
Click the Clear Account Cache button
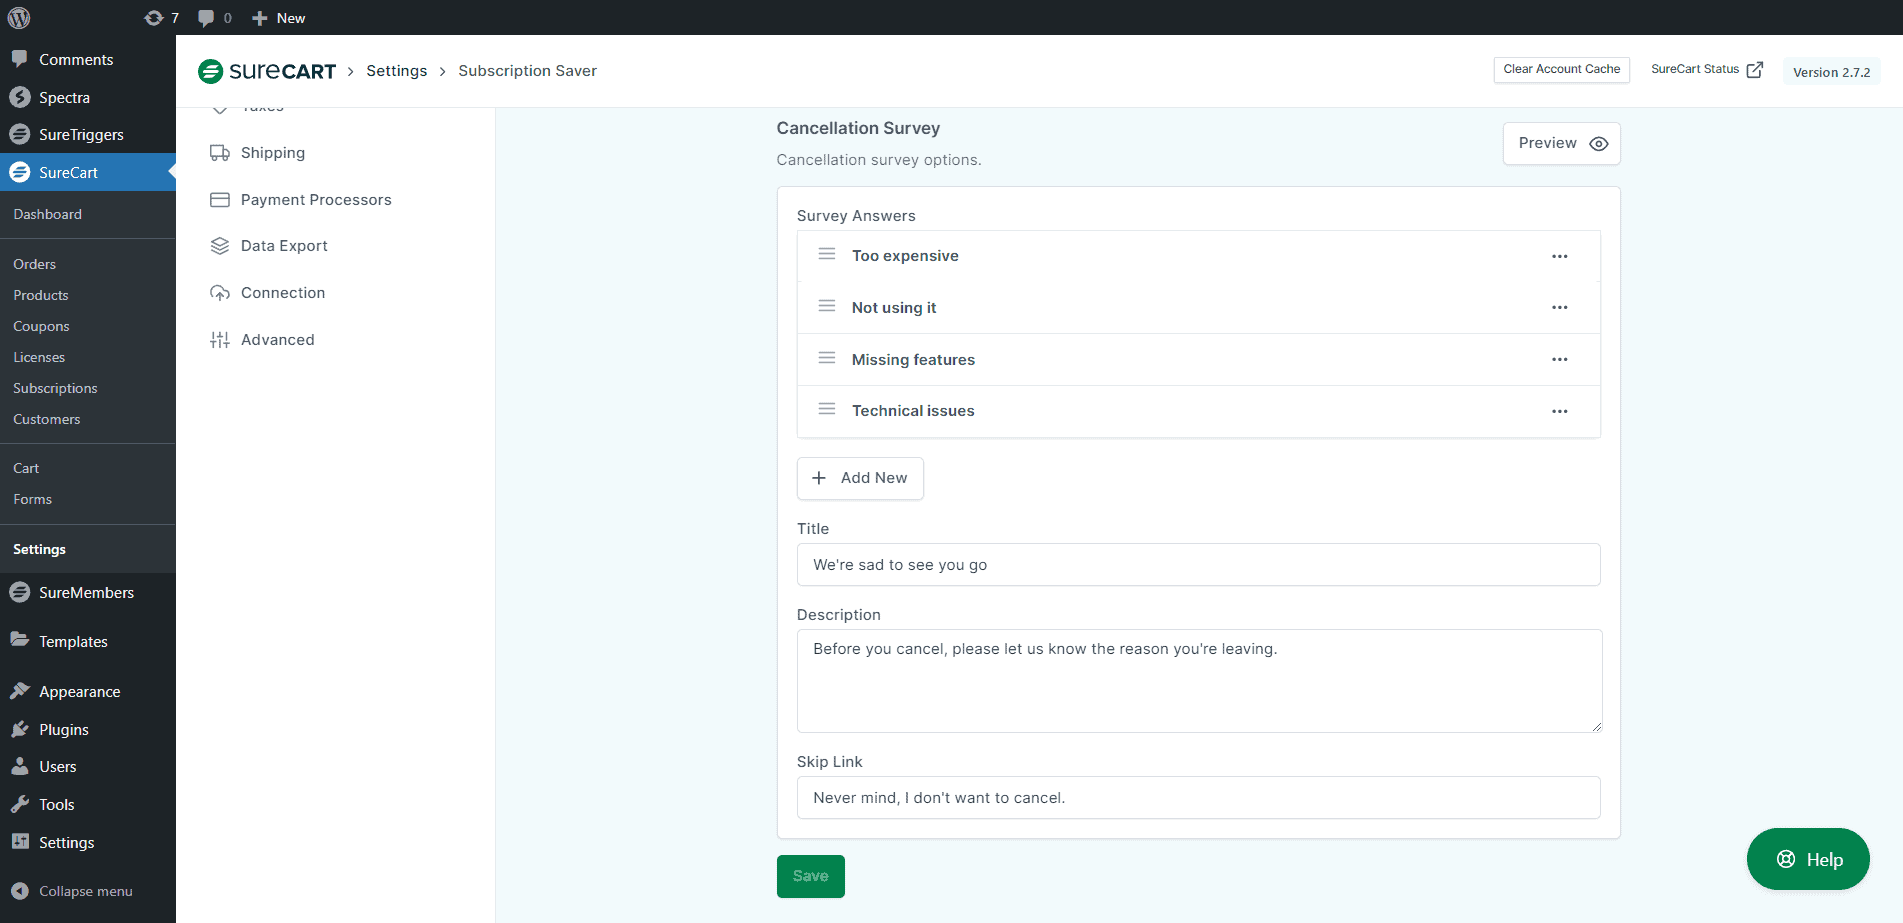(x=1560, y=69)
